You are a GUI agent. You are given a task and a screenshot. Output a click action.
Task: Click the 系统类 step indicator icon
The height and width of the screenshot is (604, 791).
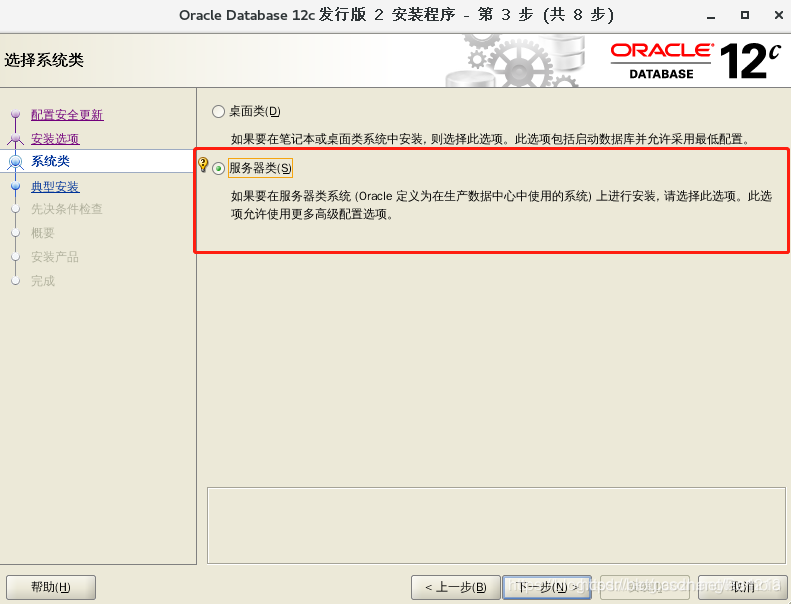coord(16,162)
